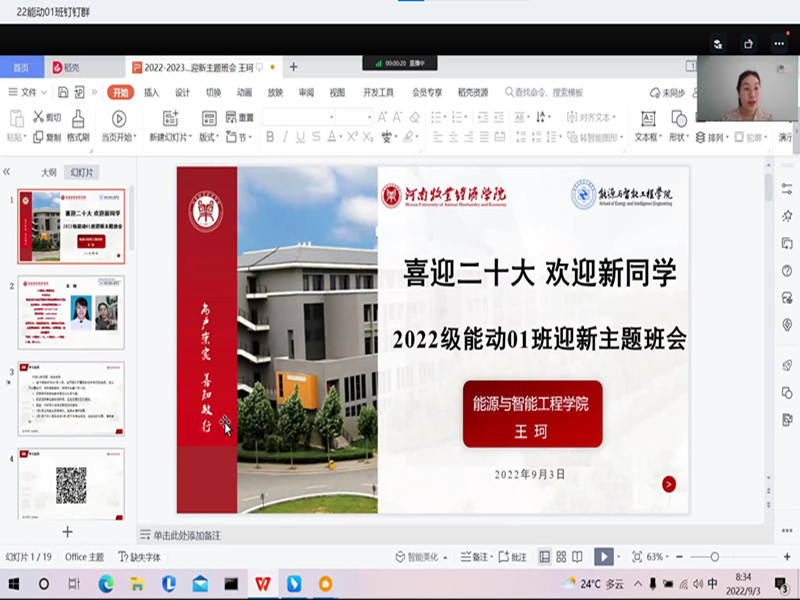
Task: Switch to normal view in status bar
Action: (x=545, y=556)
